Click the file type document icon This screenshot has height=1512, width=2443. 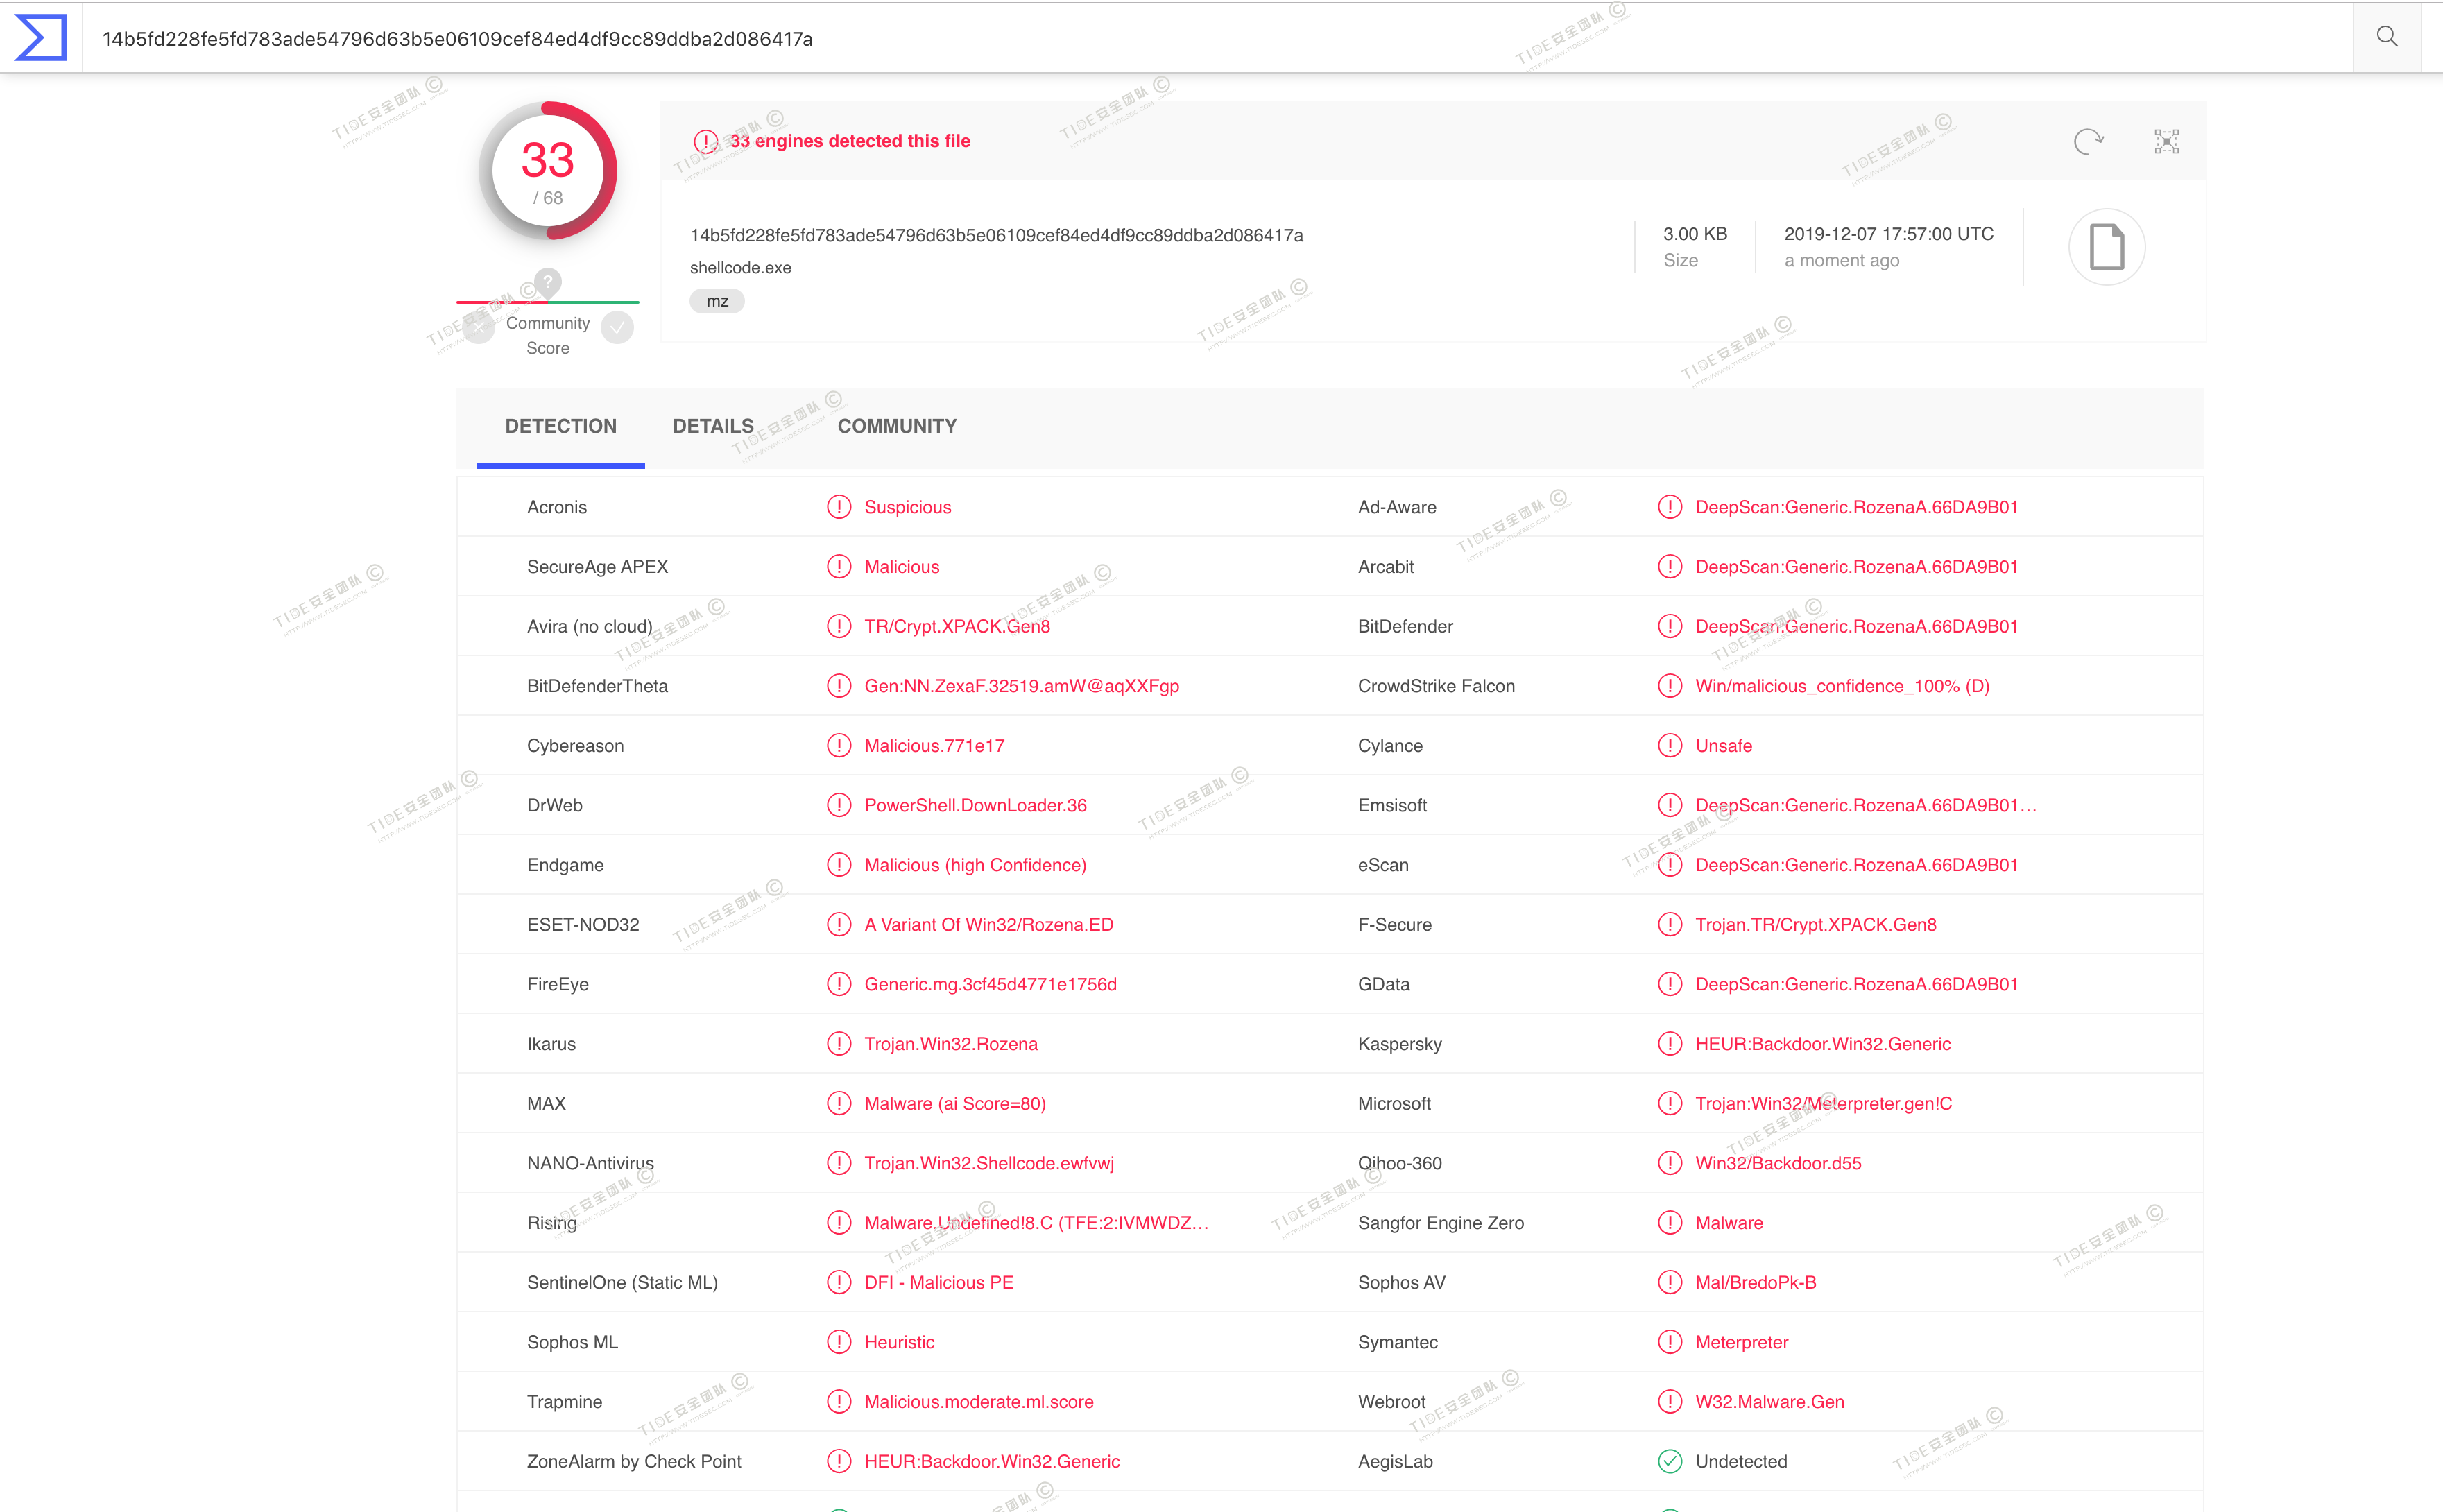click(x=2106, y=247)
